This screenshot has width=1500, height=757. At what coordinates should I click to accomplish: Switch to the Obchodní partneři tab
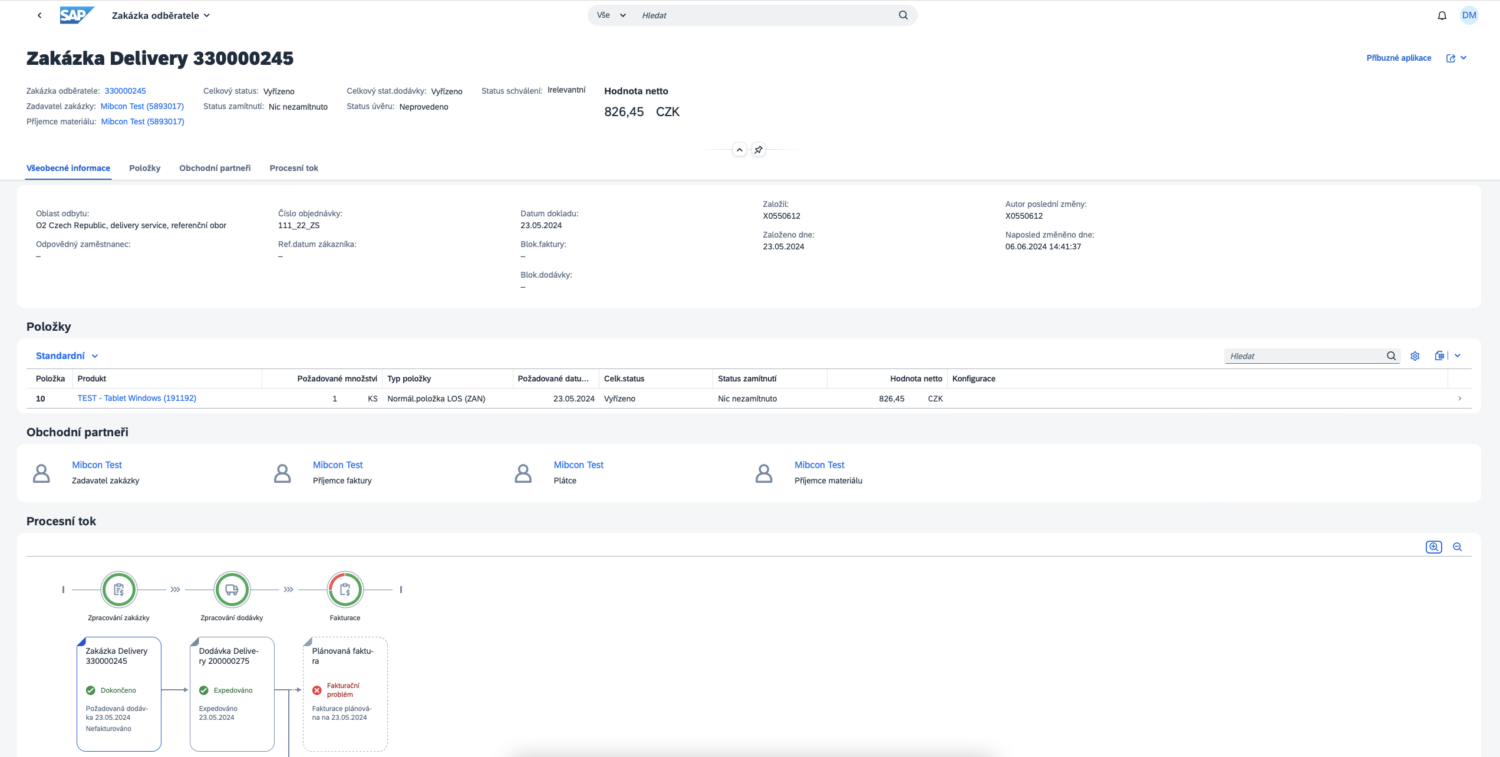[x=215, y=168]
